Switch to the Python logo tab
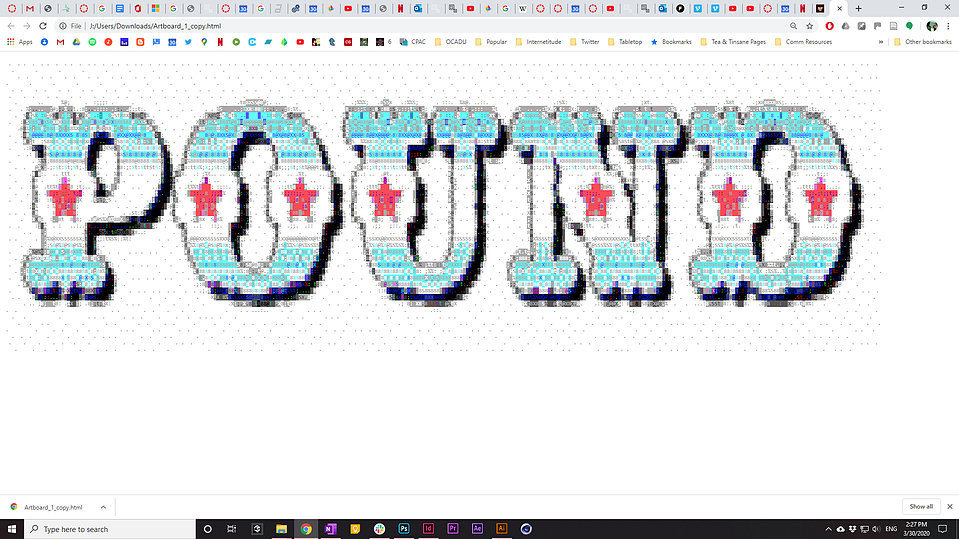 [296, 9]
